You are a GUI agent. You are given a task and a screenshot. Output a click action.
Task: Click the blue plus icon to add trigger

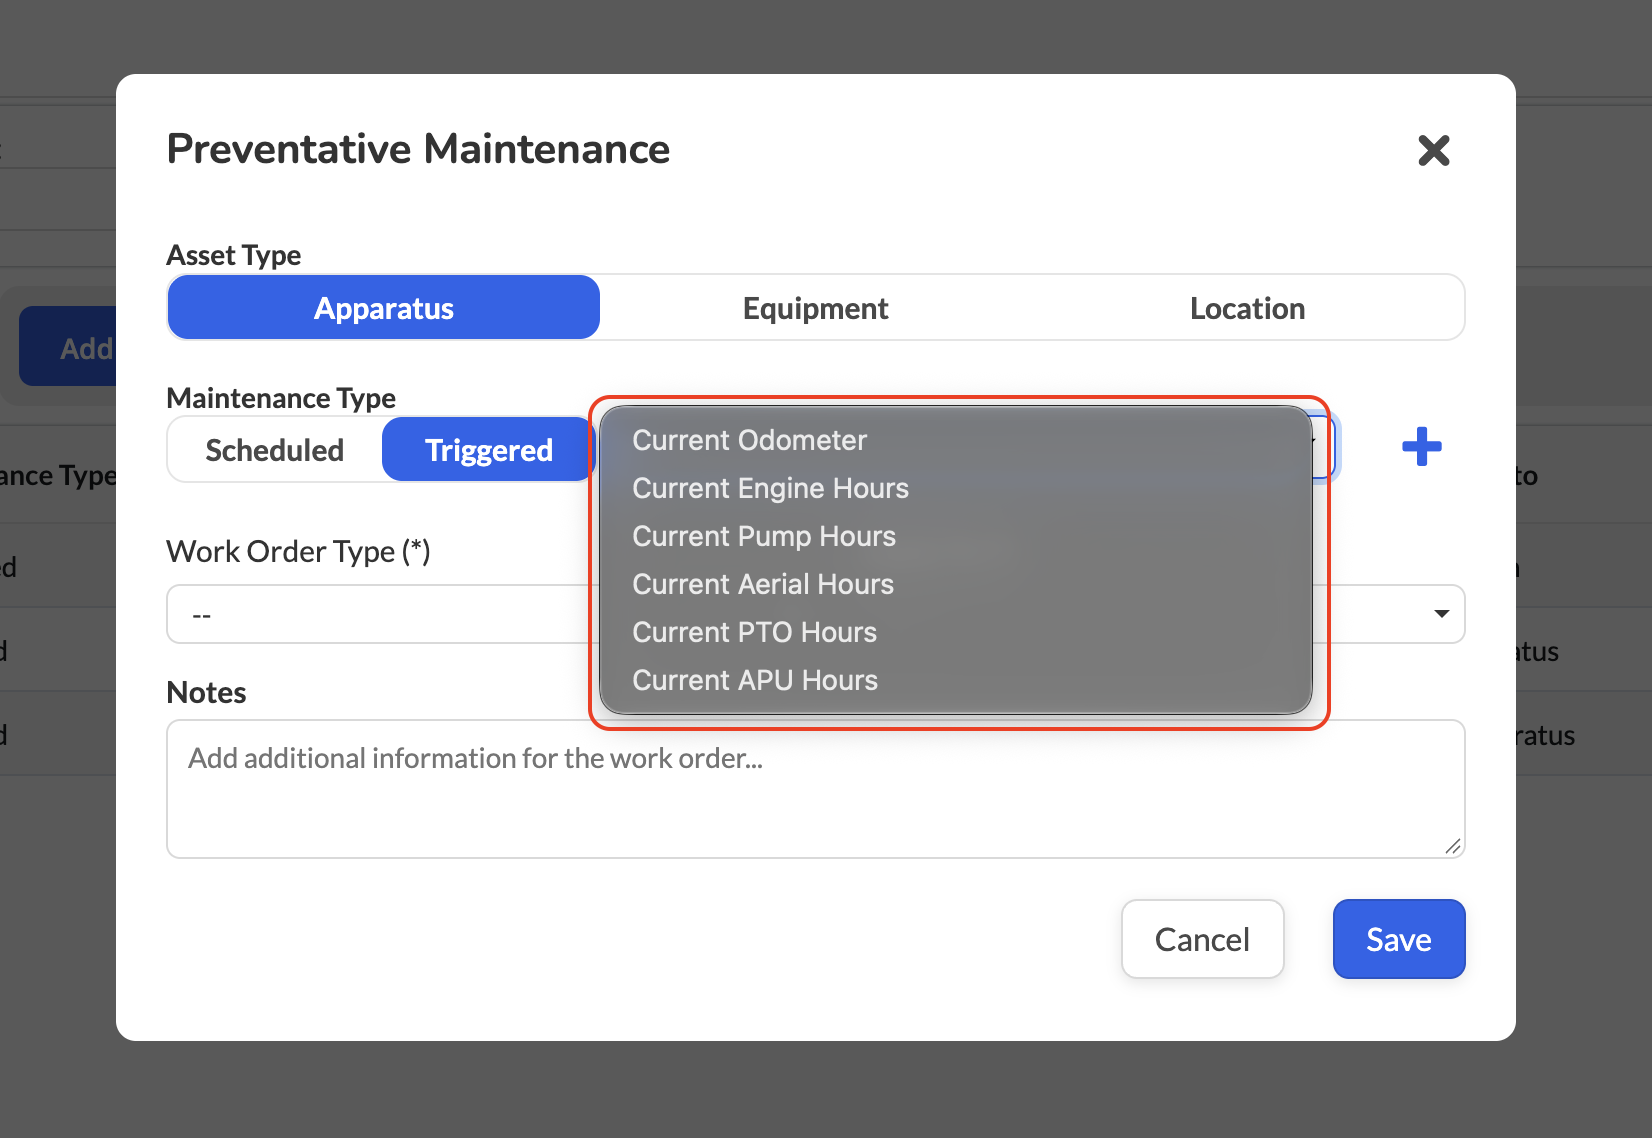pos(1421,447)
